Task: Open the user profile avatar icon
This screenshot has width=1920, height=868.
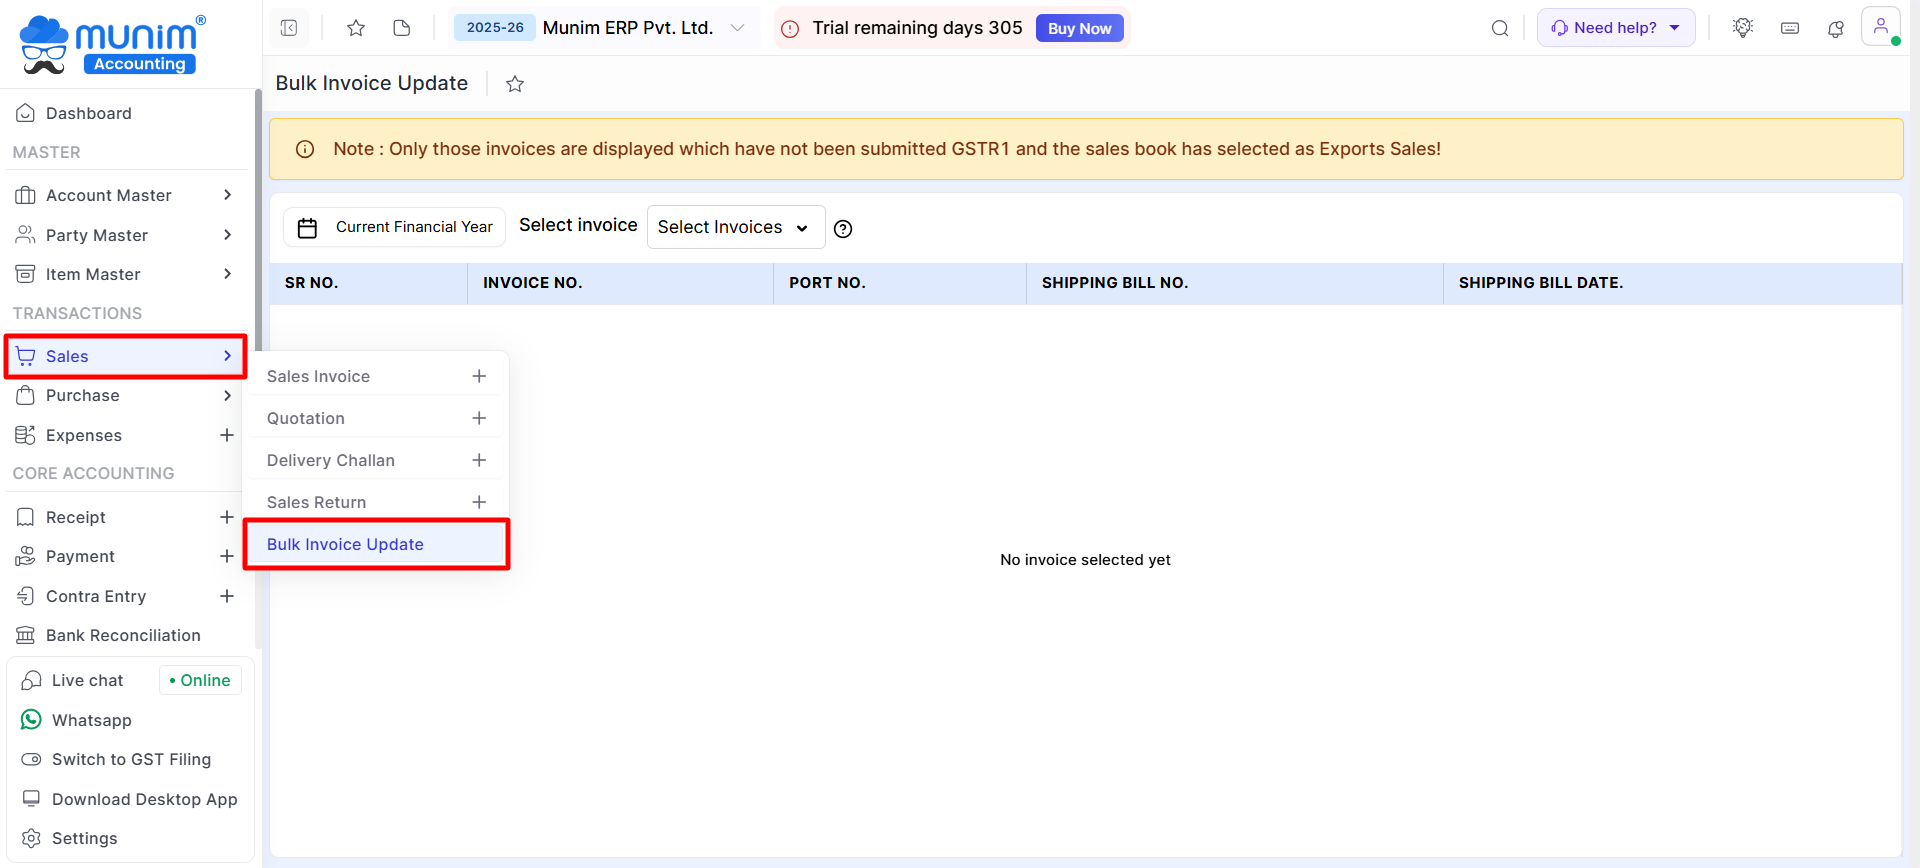Action: pyautogui.click(x=1880, y=27)
